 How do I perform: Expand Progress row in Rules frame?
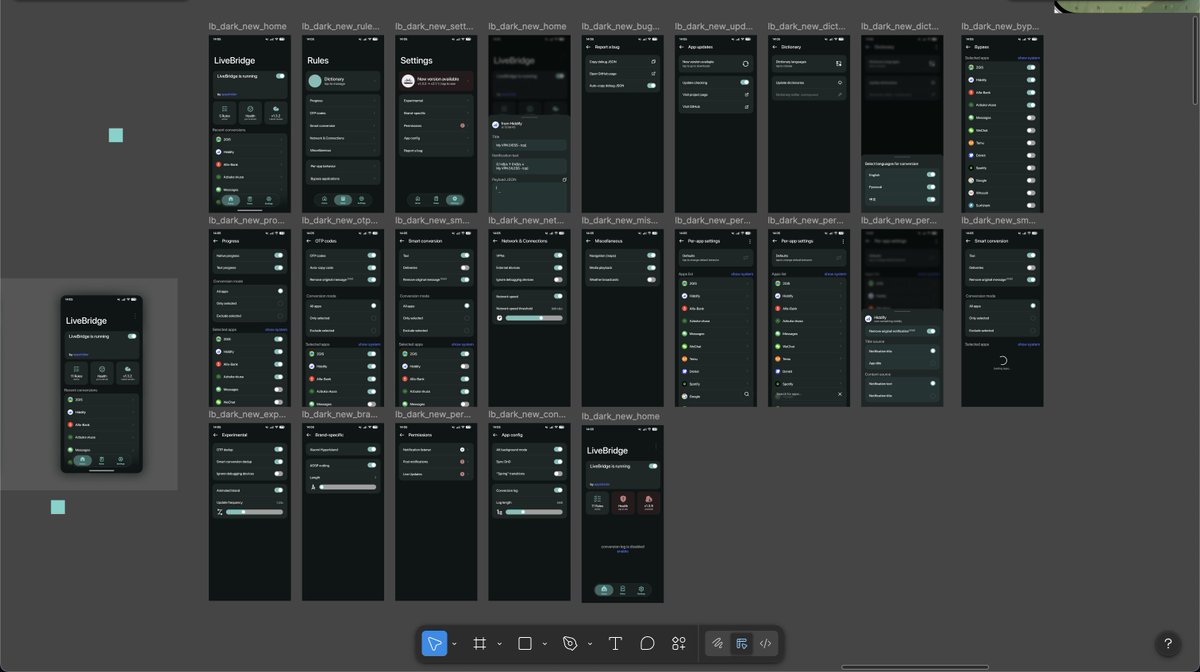pos(343,101)
